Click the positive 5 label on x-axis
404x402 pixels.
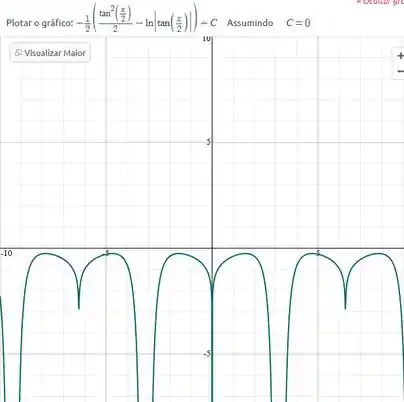(x=318, y=253)
